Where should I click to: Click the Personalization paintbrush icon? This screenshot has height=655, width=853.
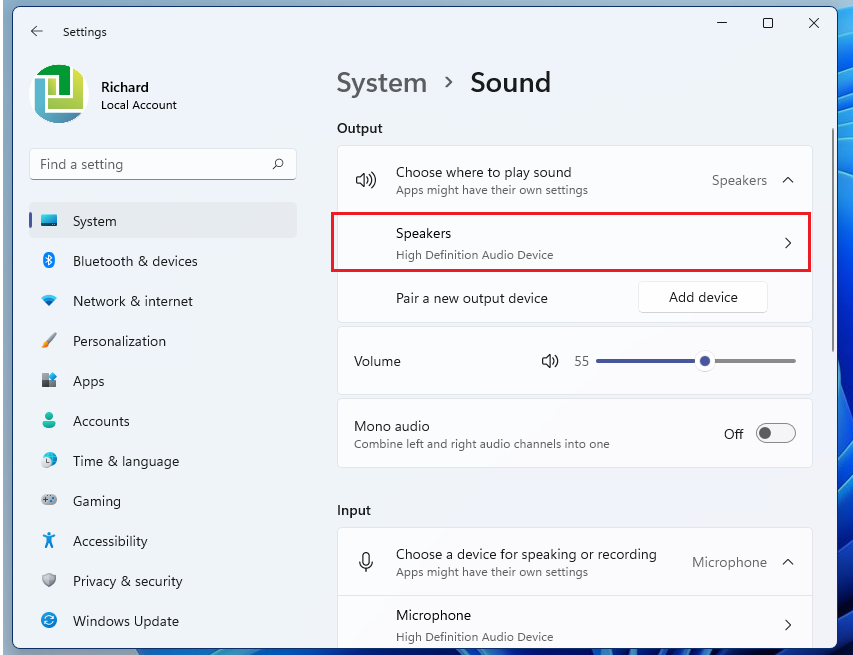(49, 341)
